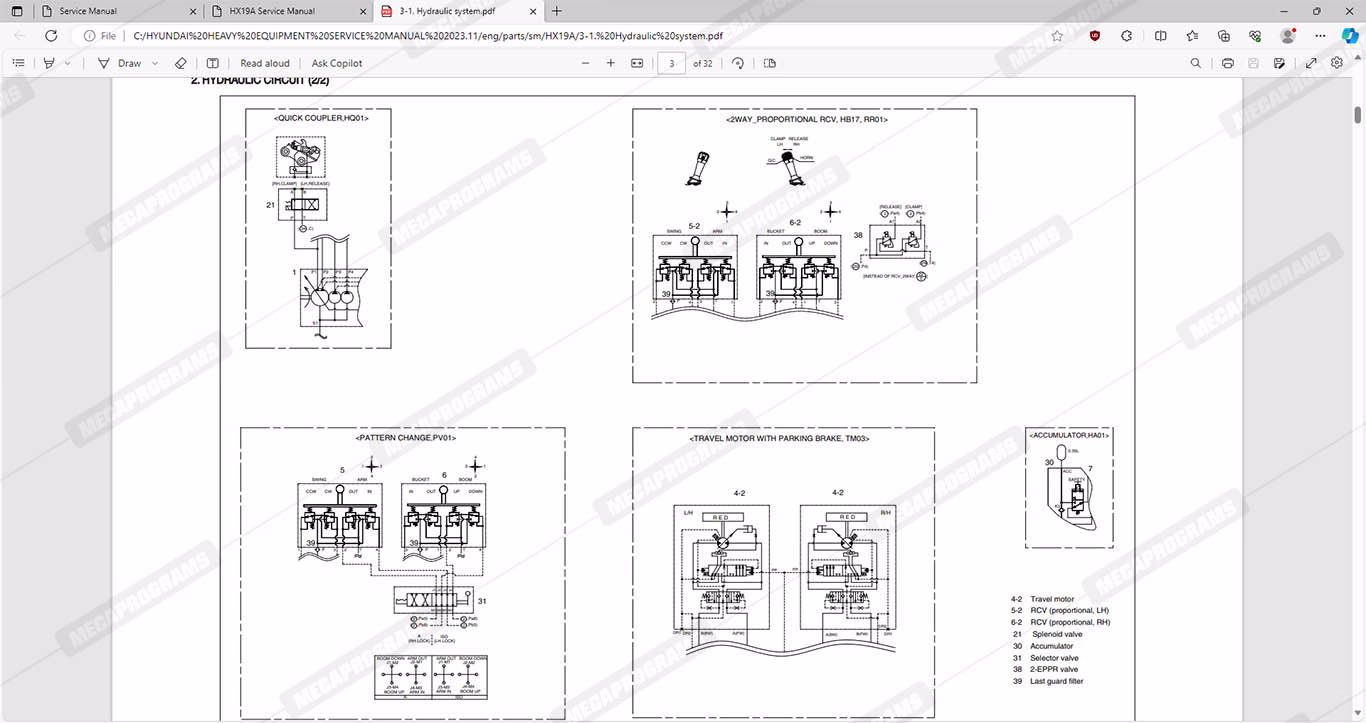Viewport: 1366px width, 723px height.
Task: Switch to HX19A Service Manual tab
Action: (x=285, y=11)
